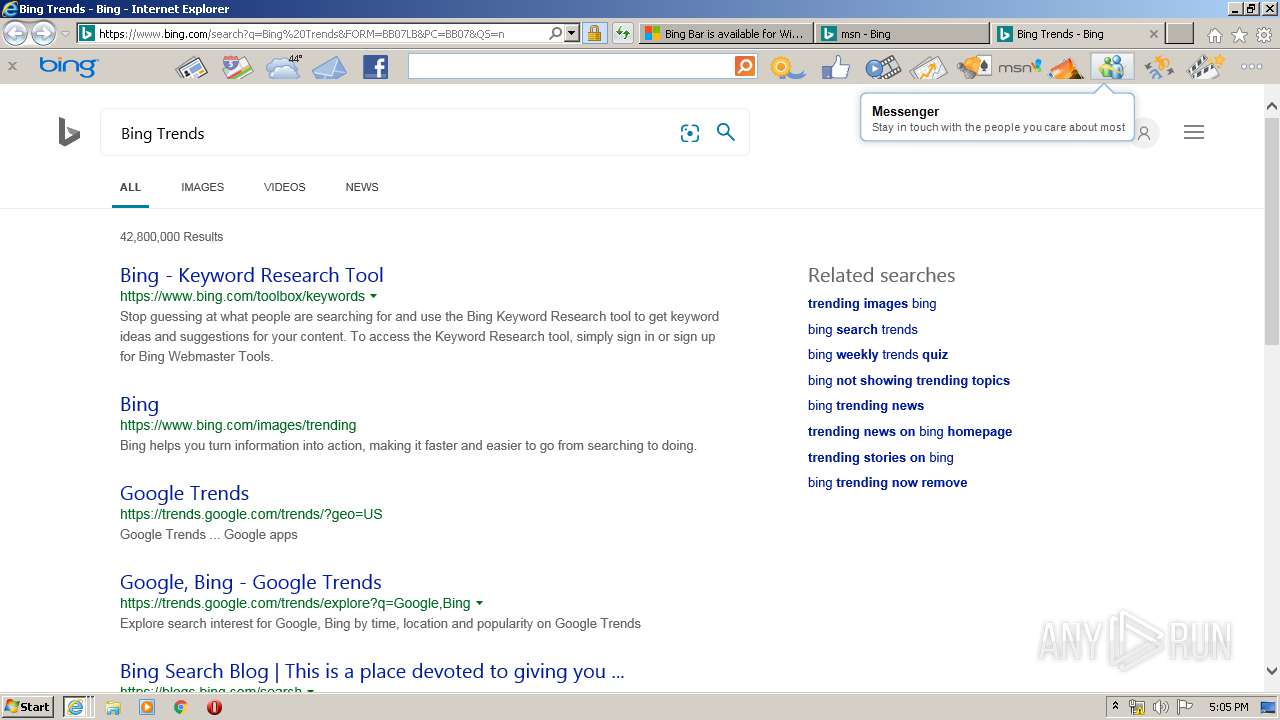This screenshot has height=720, width=1280.
Task: Click visual search camera icon
Action: (x=690, y=133)
